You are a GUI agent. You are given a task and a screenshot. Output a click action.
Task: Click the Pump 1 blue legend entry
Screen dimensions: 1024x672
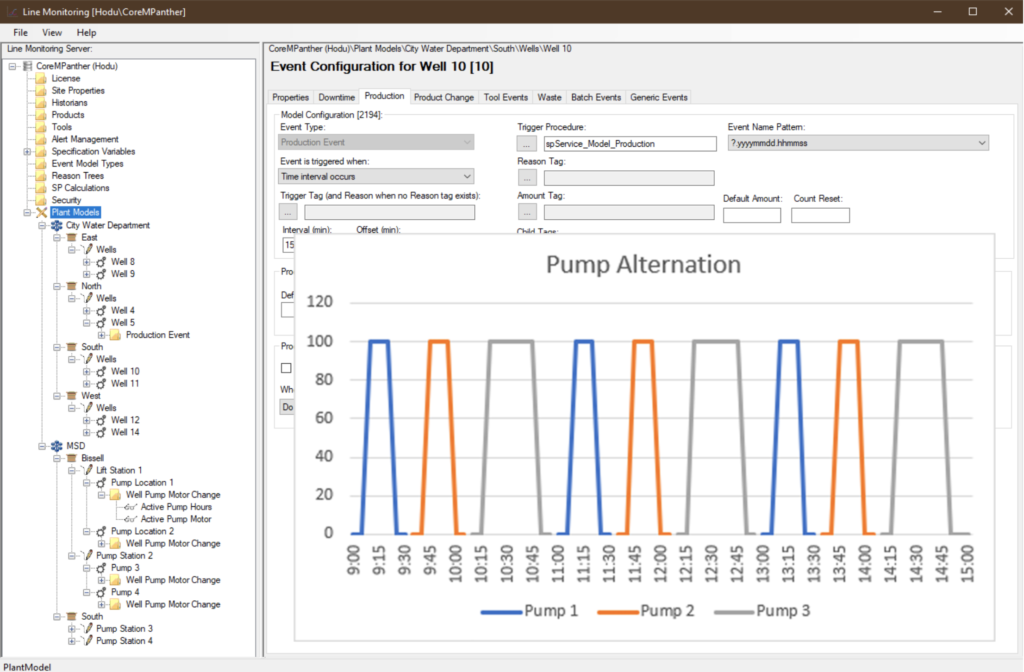click(x=530, y=611)
